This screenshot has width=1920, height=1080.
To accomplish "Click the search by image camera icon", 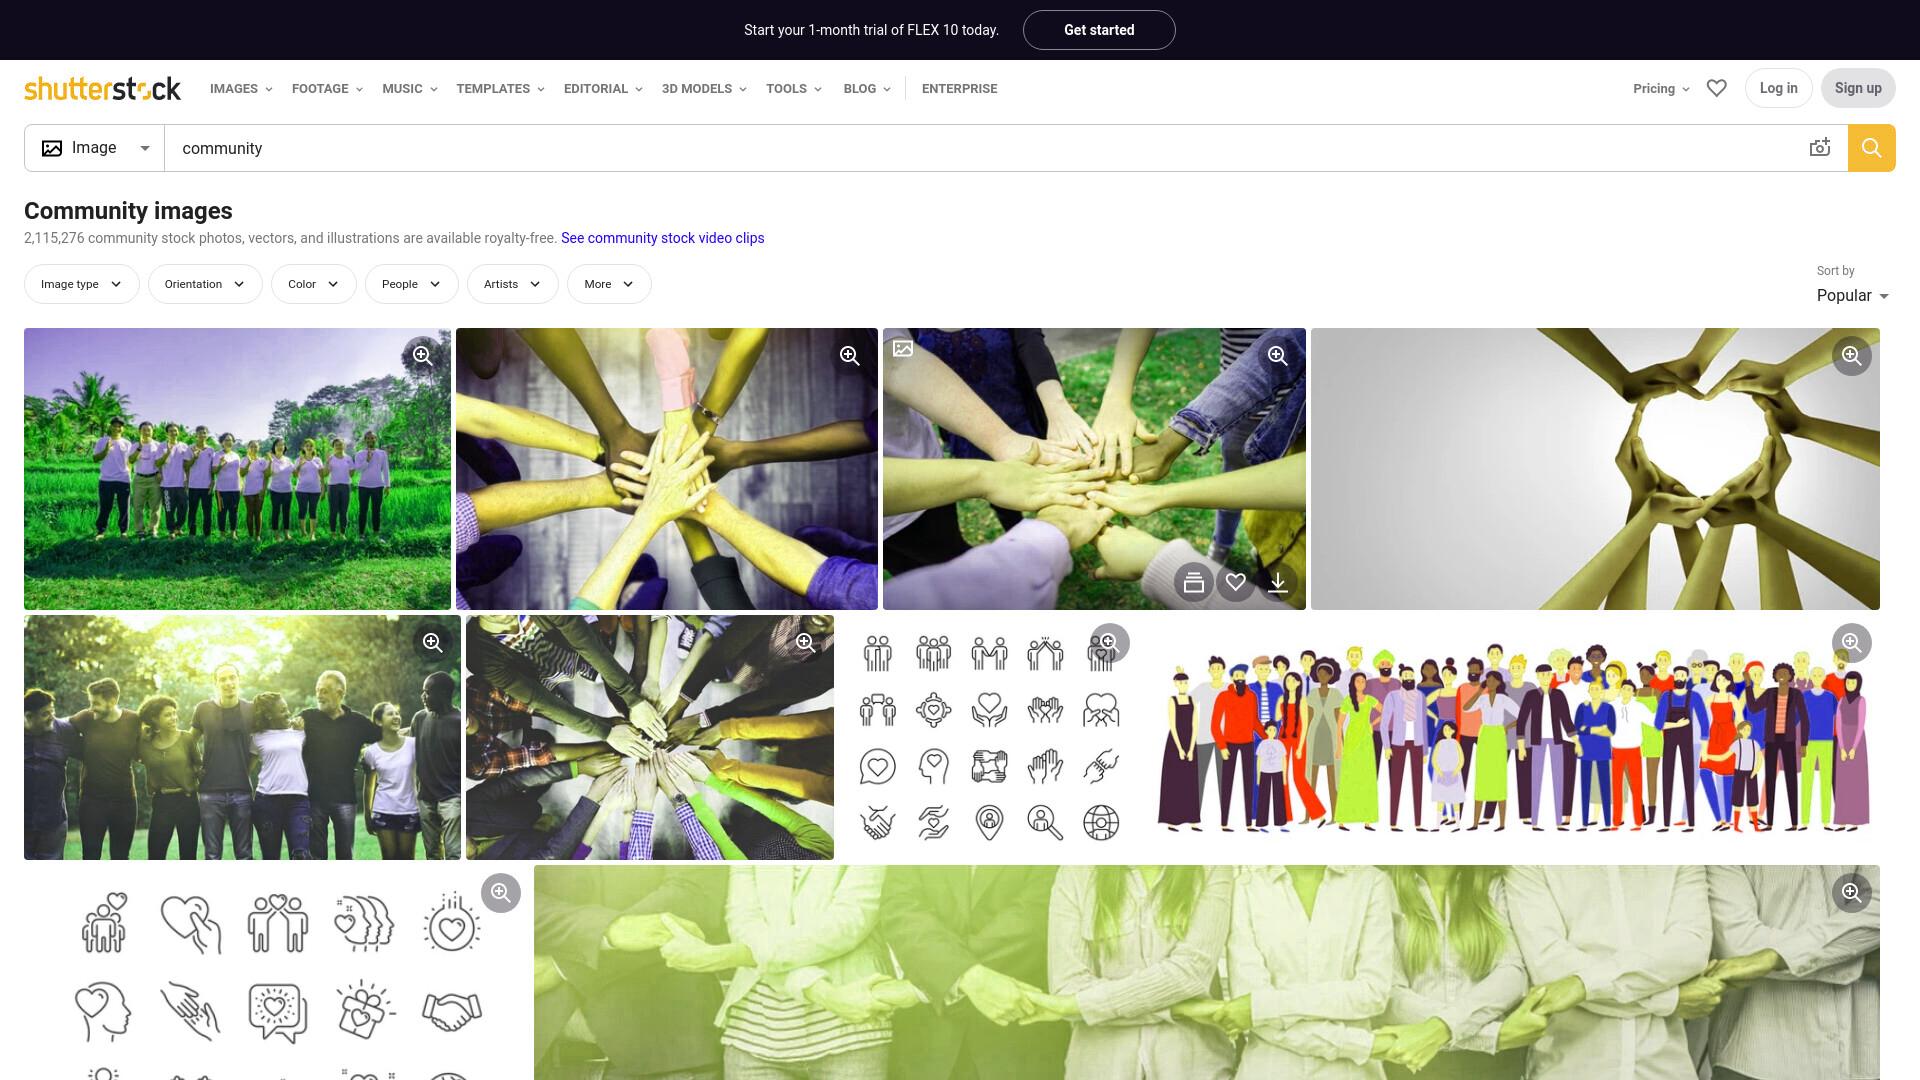I will pyautogui.click(x=1820, y=148).
